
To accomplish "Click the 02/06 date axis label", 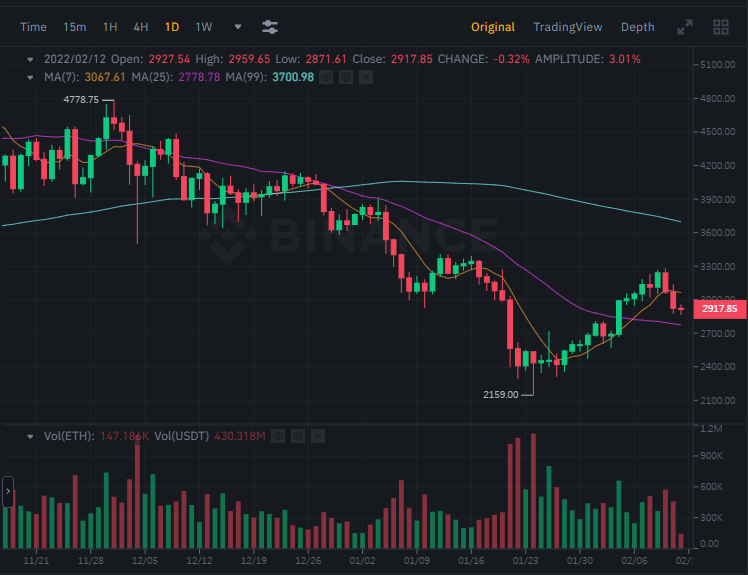I will coord(634,560).
